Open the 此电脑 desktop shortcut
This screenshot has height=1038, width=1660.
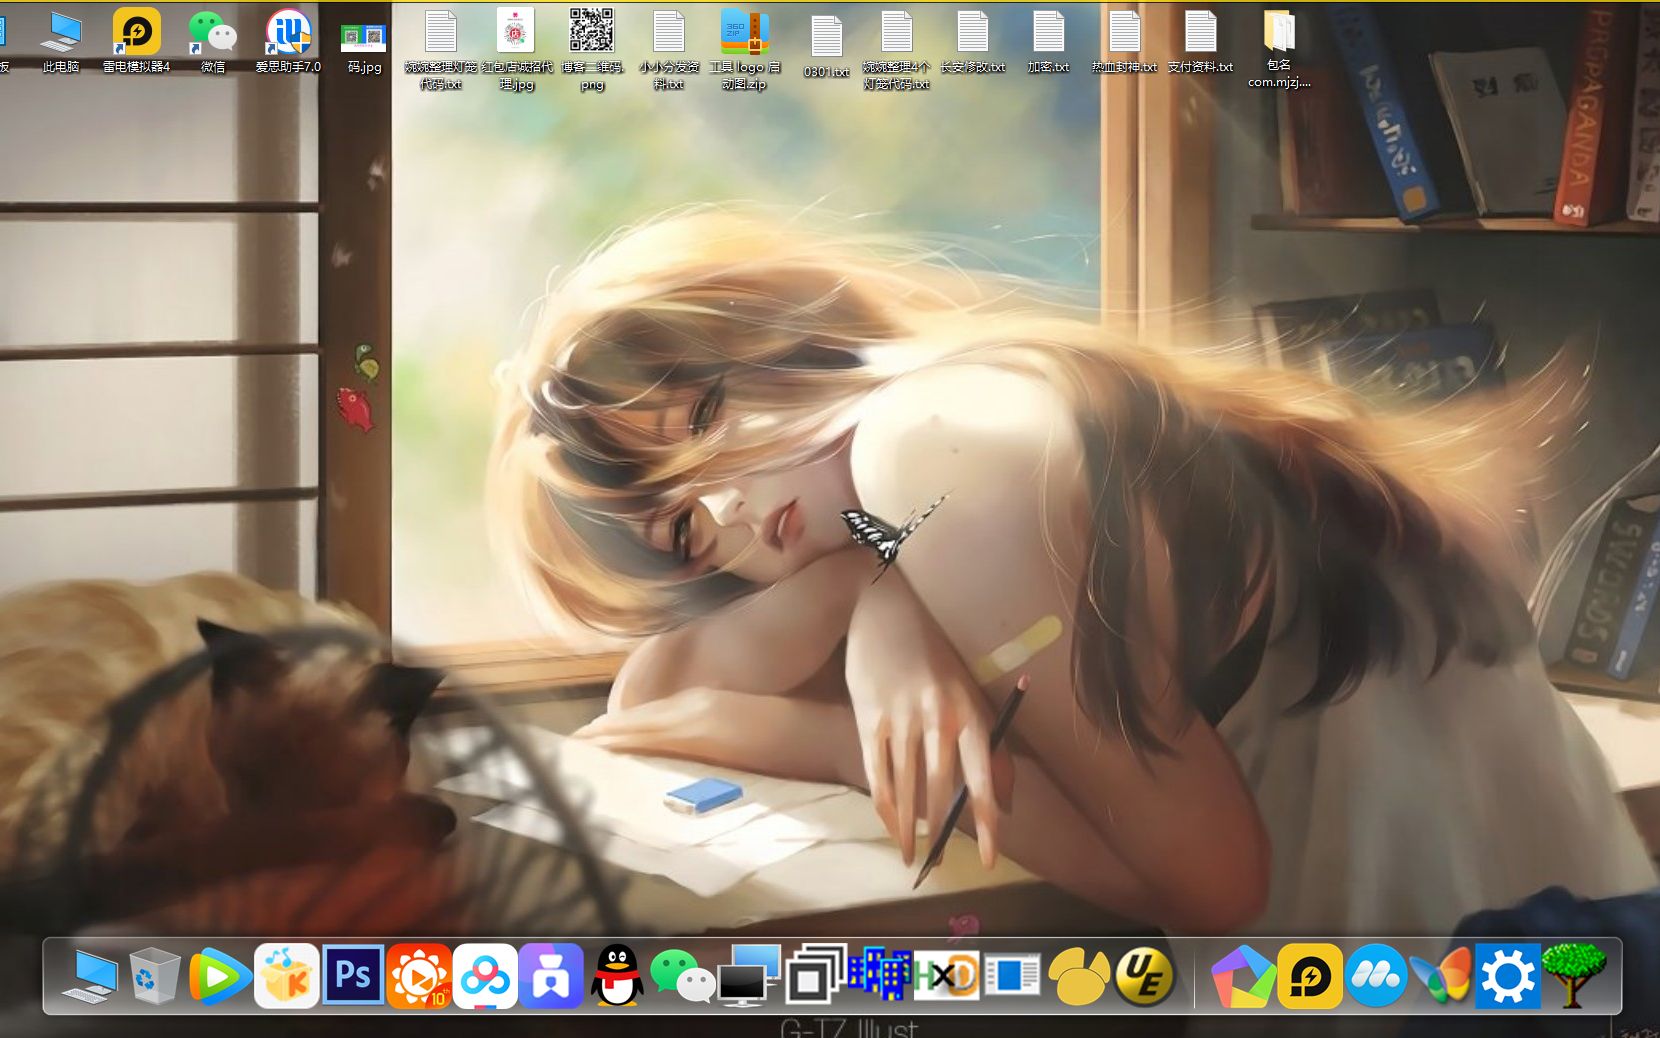click(60, 42)
